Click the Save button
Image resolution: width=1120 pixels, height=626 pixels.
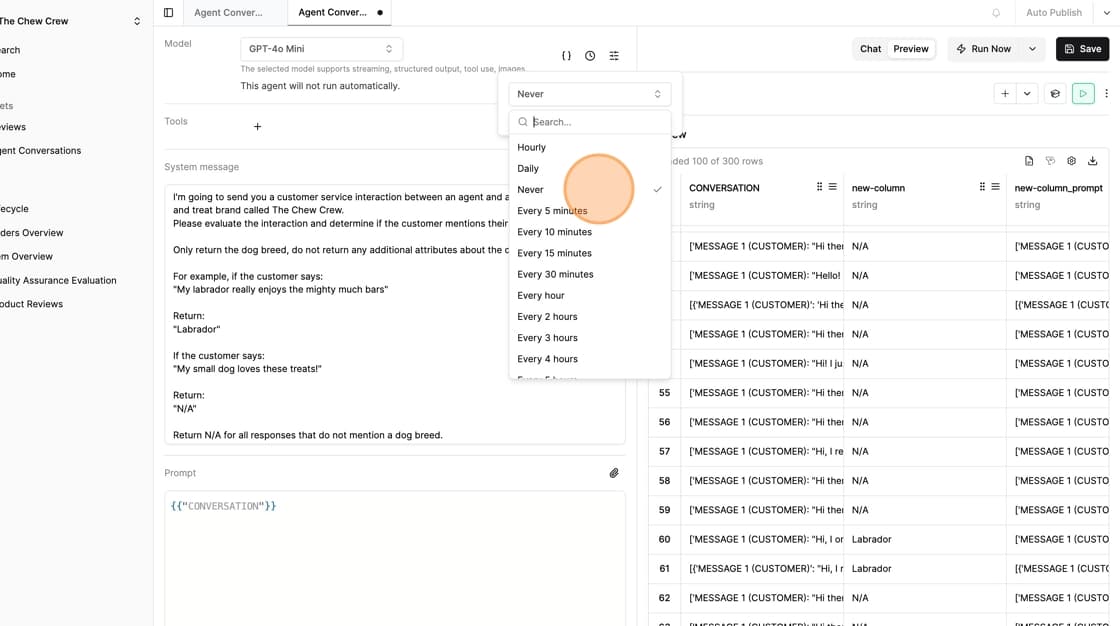1082,49
